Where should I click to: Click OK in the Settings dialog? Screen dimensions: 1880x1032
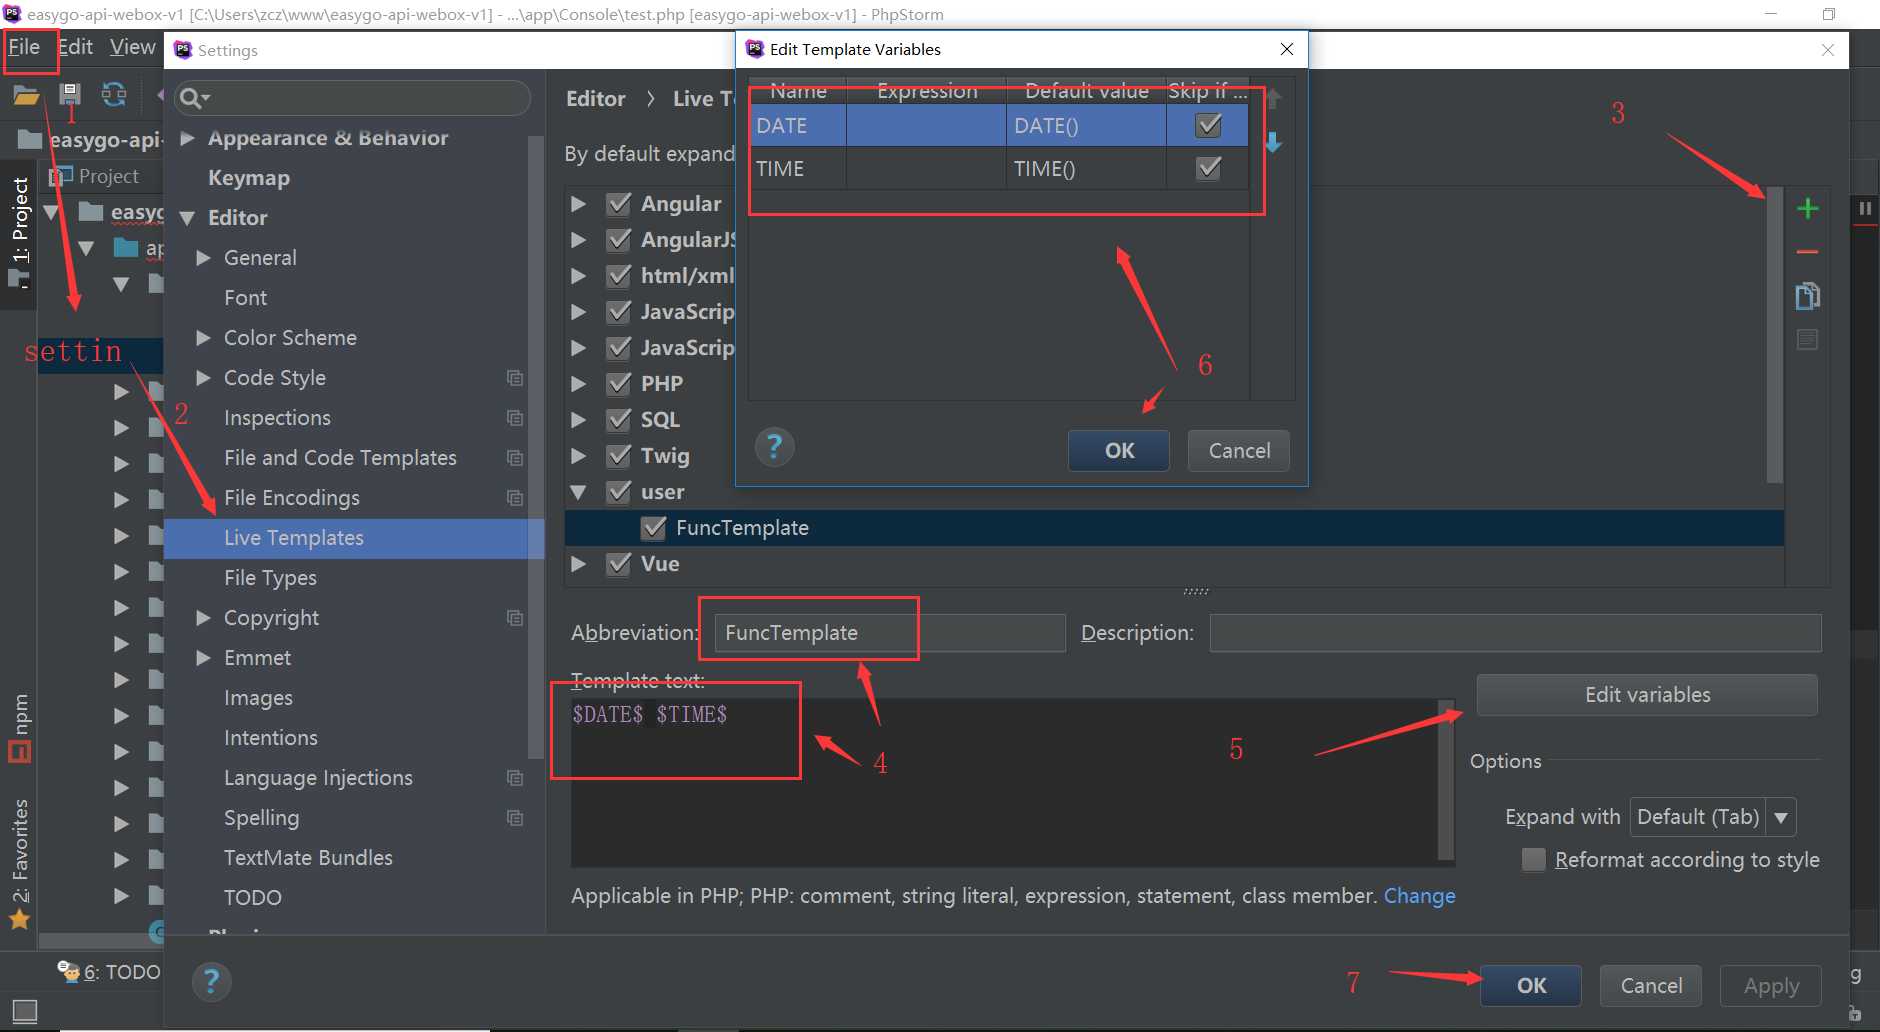pos(1531,986)
